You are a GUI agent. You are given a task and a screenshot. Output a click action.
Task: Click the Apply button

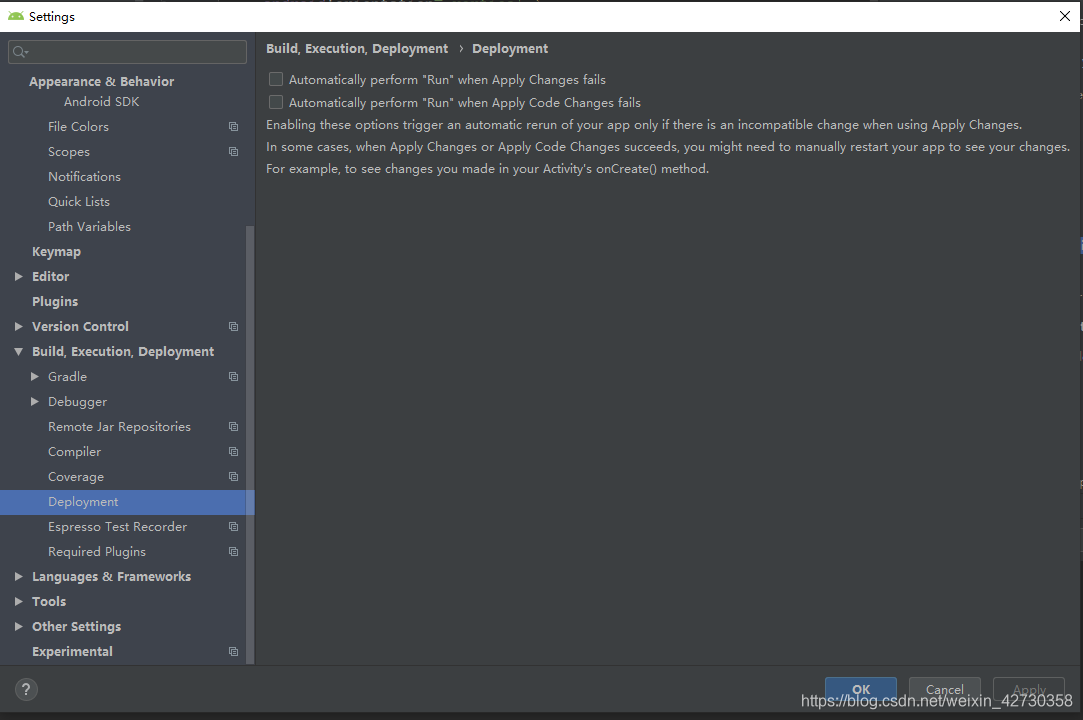pyautogui.click(x=1028, y=689)
